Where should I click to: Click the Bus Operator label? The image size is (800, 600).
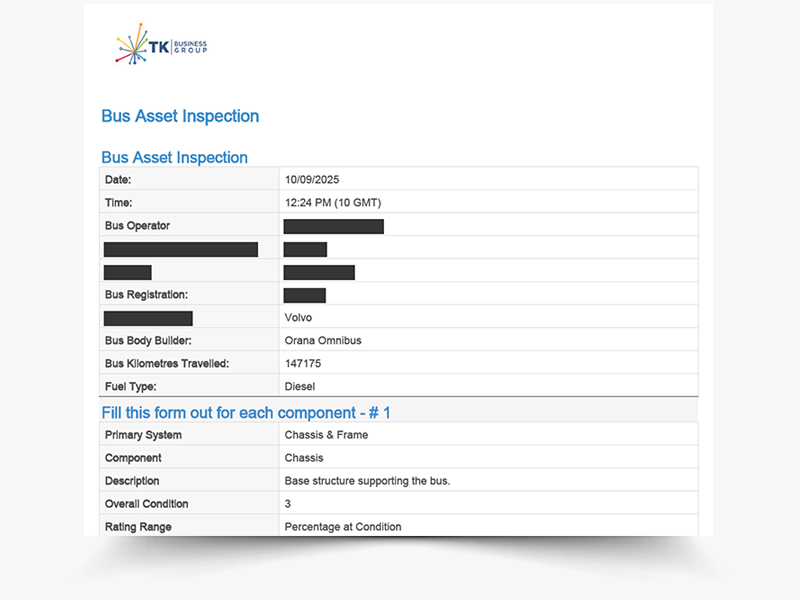point(137,226)
